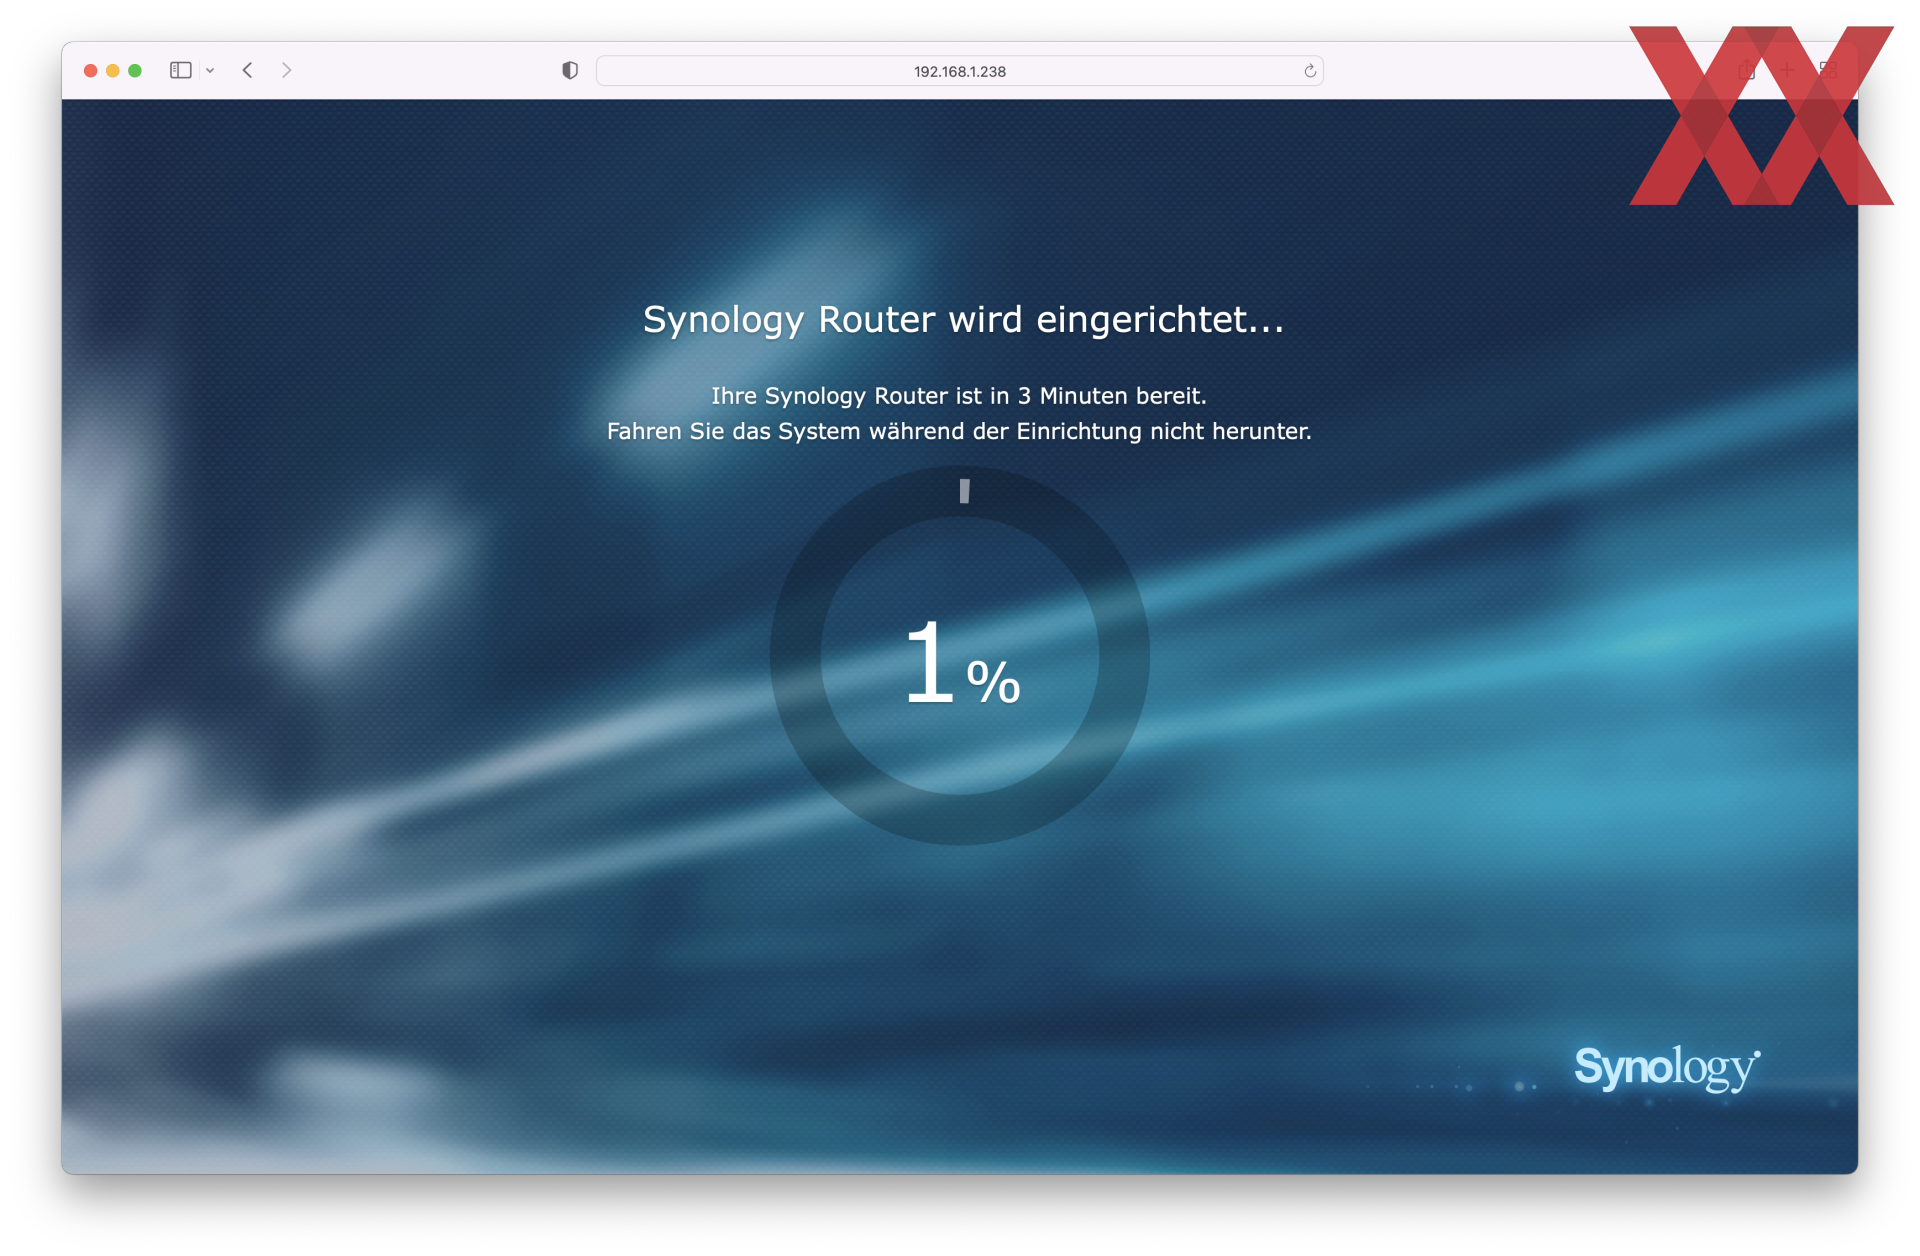Go forward with the browser forward arrow
The width and height of the screenshot is (1920, 1256).
287,70
